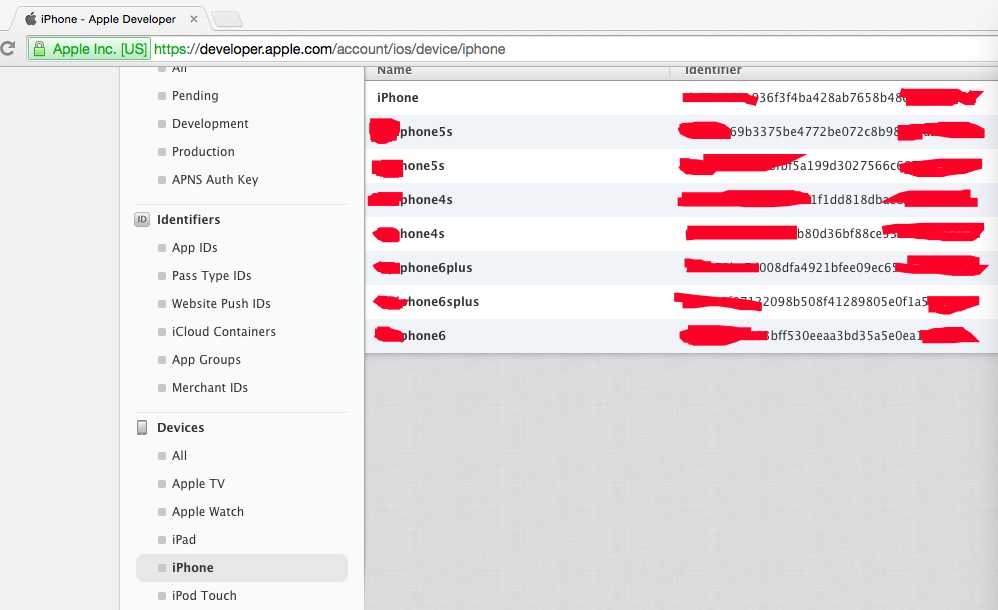Click the Apple Inc. [US] certificate label
This screenshot has height=610, width=998.
pyautogui.click(x=99, y=49)
